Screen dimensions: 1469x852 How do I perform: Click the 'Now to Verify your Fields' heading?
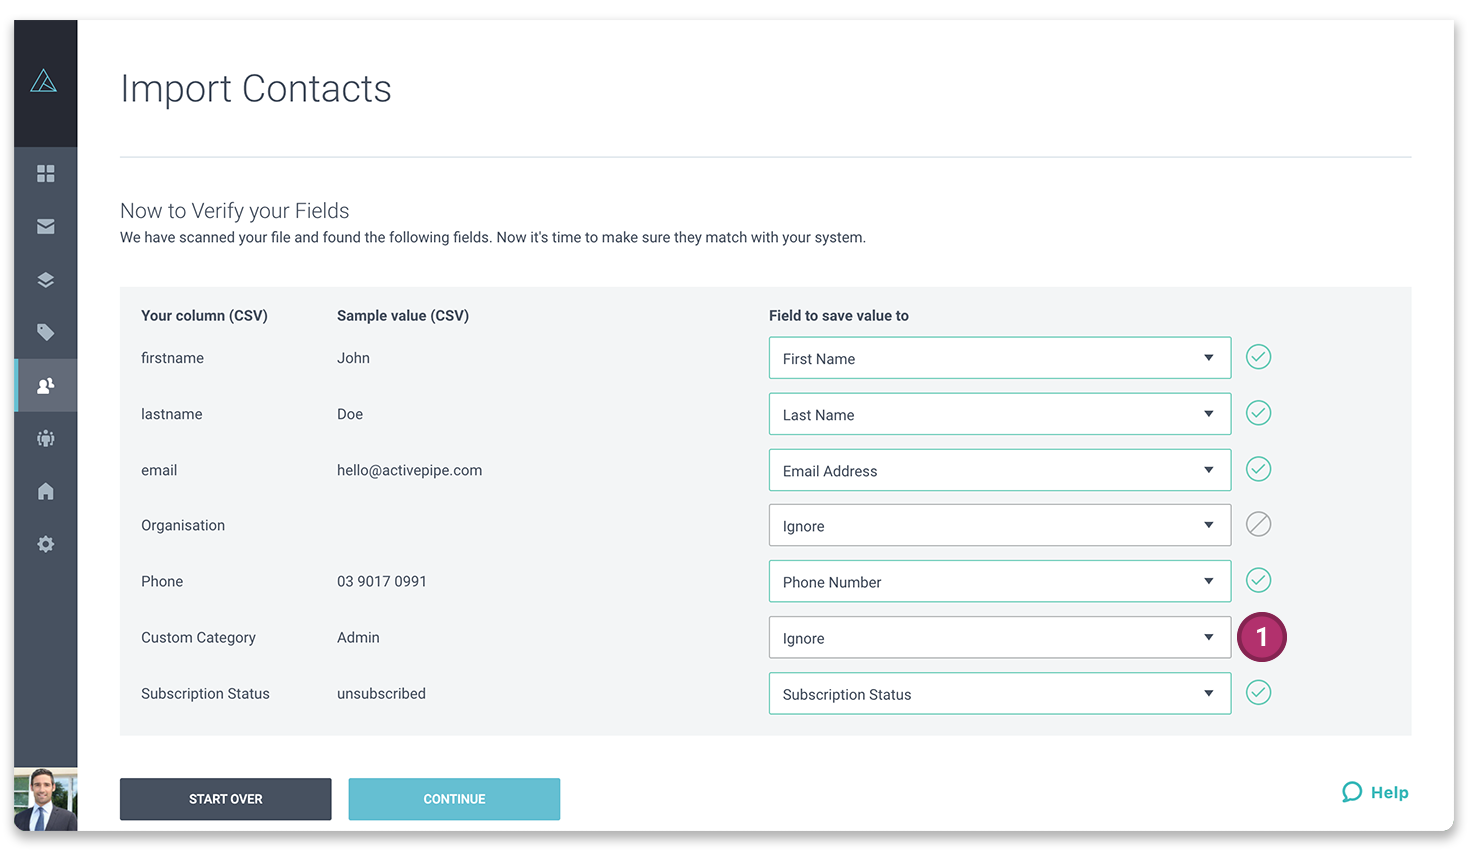coord(235,211)
